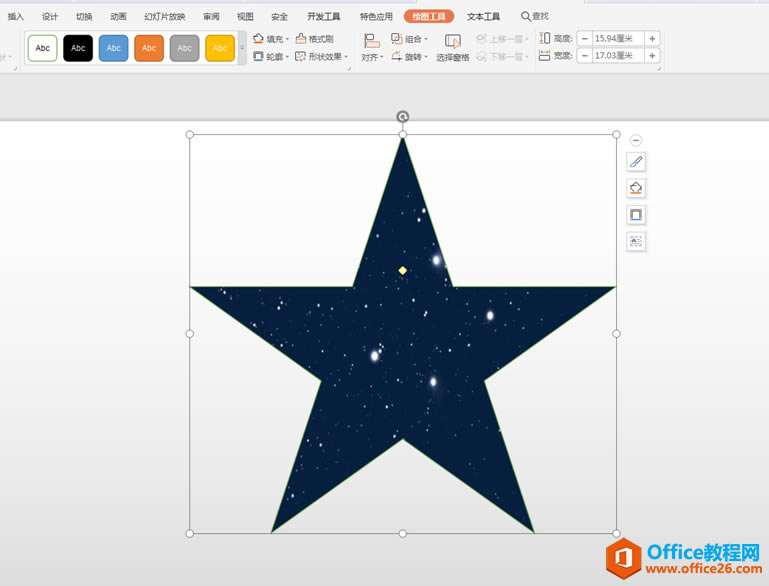This screenshot has width=769, height=586.
Task: Click the shape outline quick-tool icon
Action: pyautogui.click(x=636, y=215)
